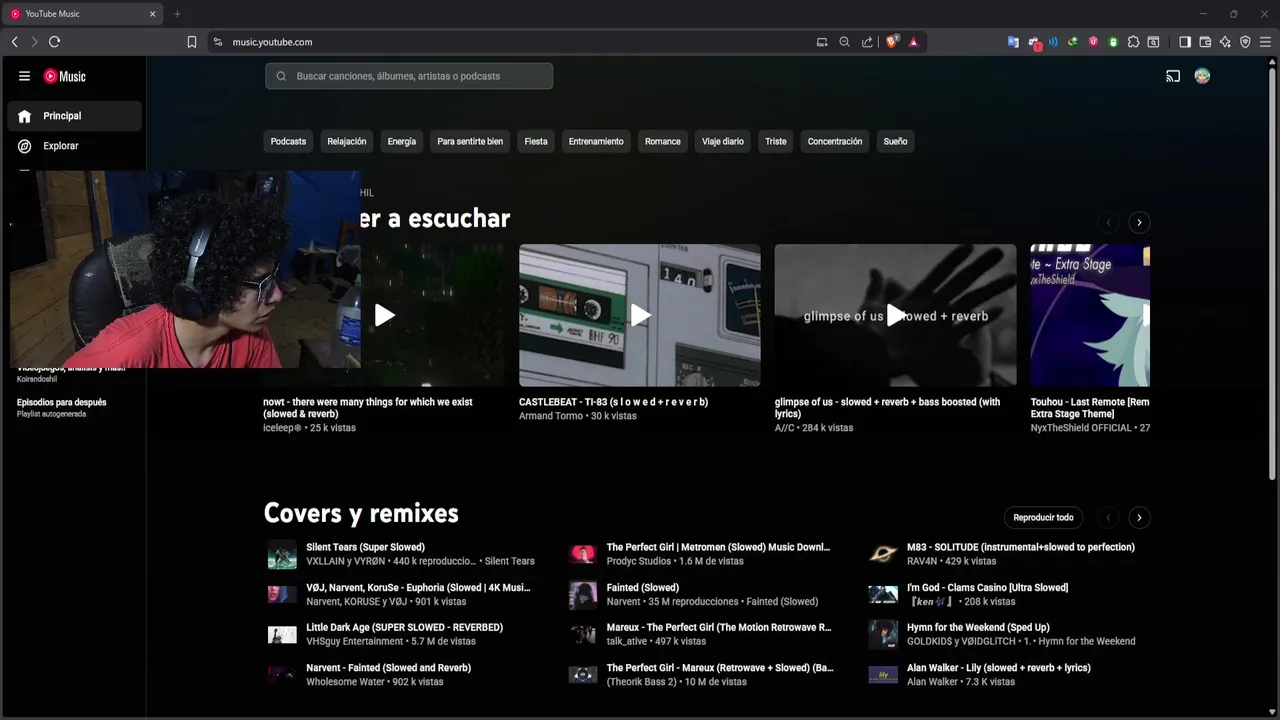Screen dimensions: 1280x720
Task: Open the Explorar section
Action: tap(74, 146)
